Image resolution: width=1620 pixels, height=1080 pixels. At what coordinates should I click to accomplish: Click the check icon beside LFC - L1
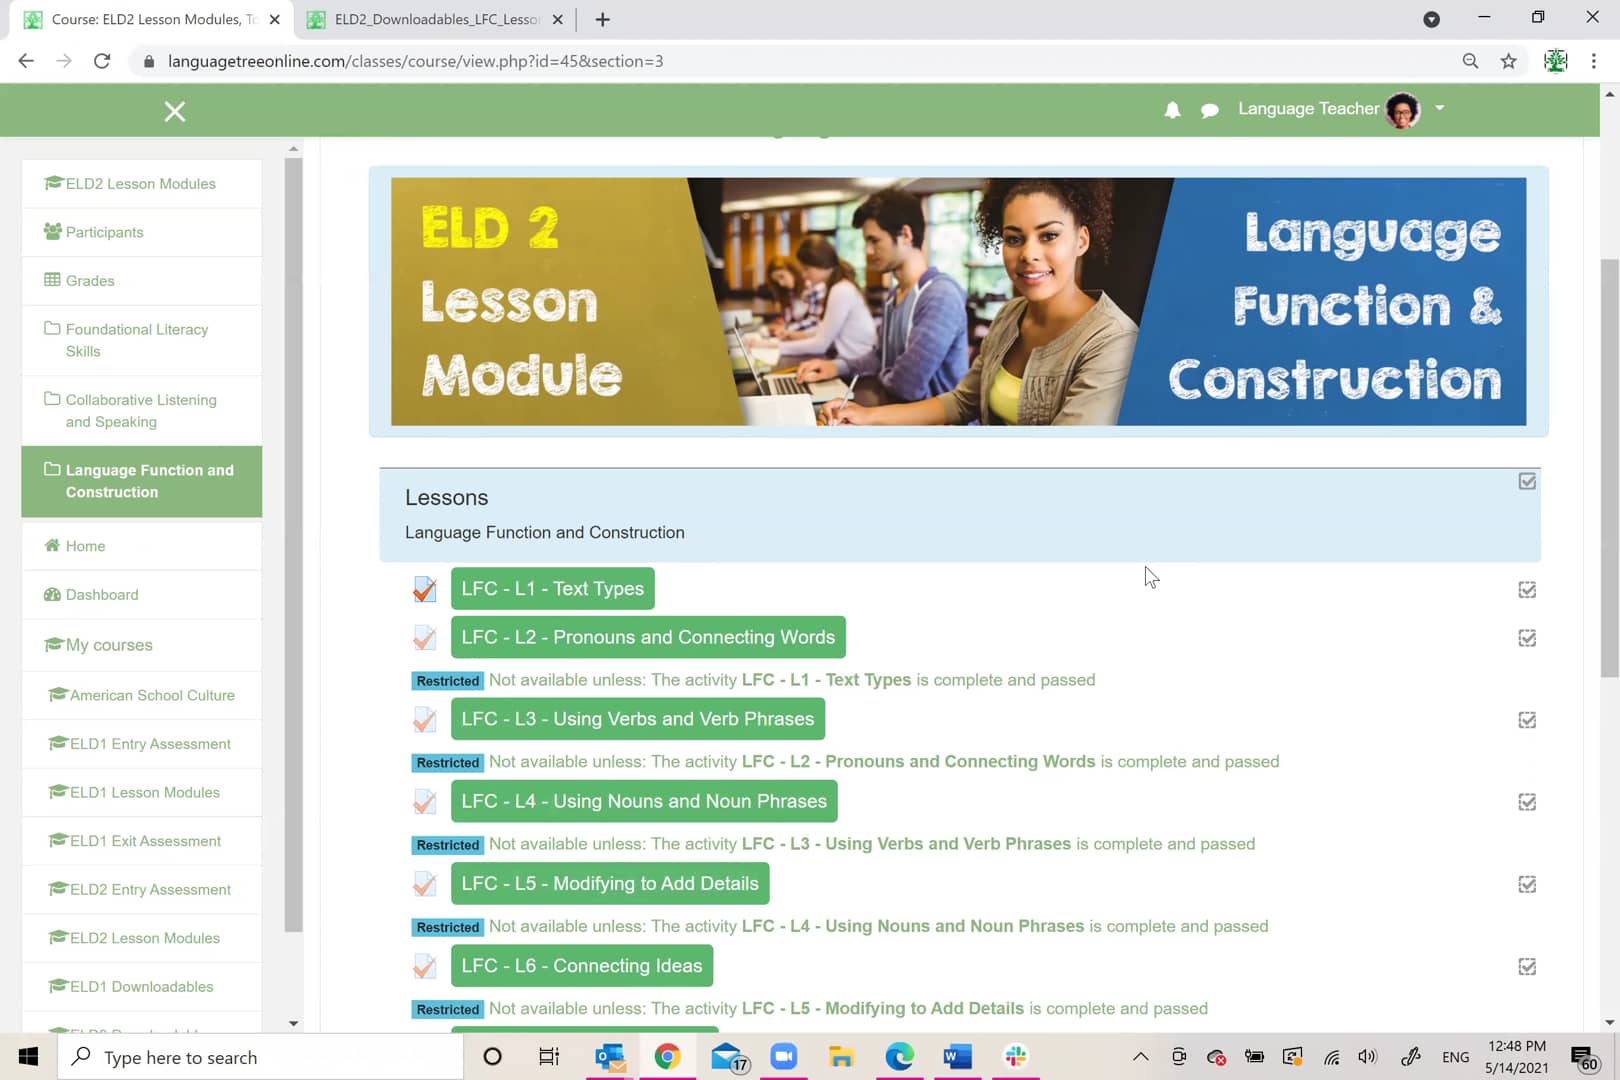pos(425,589)
